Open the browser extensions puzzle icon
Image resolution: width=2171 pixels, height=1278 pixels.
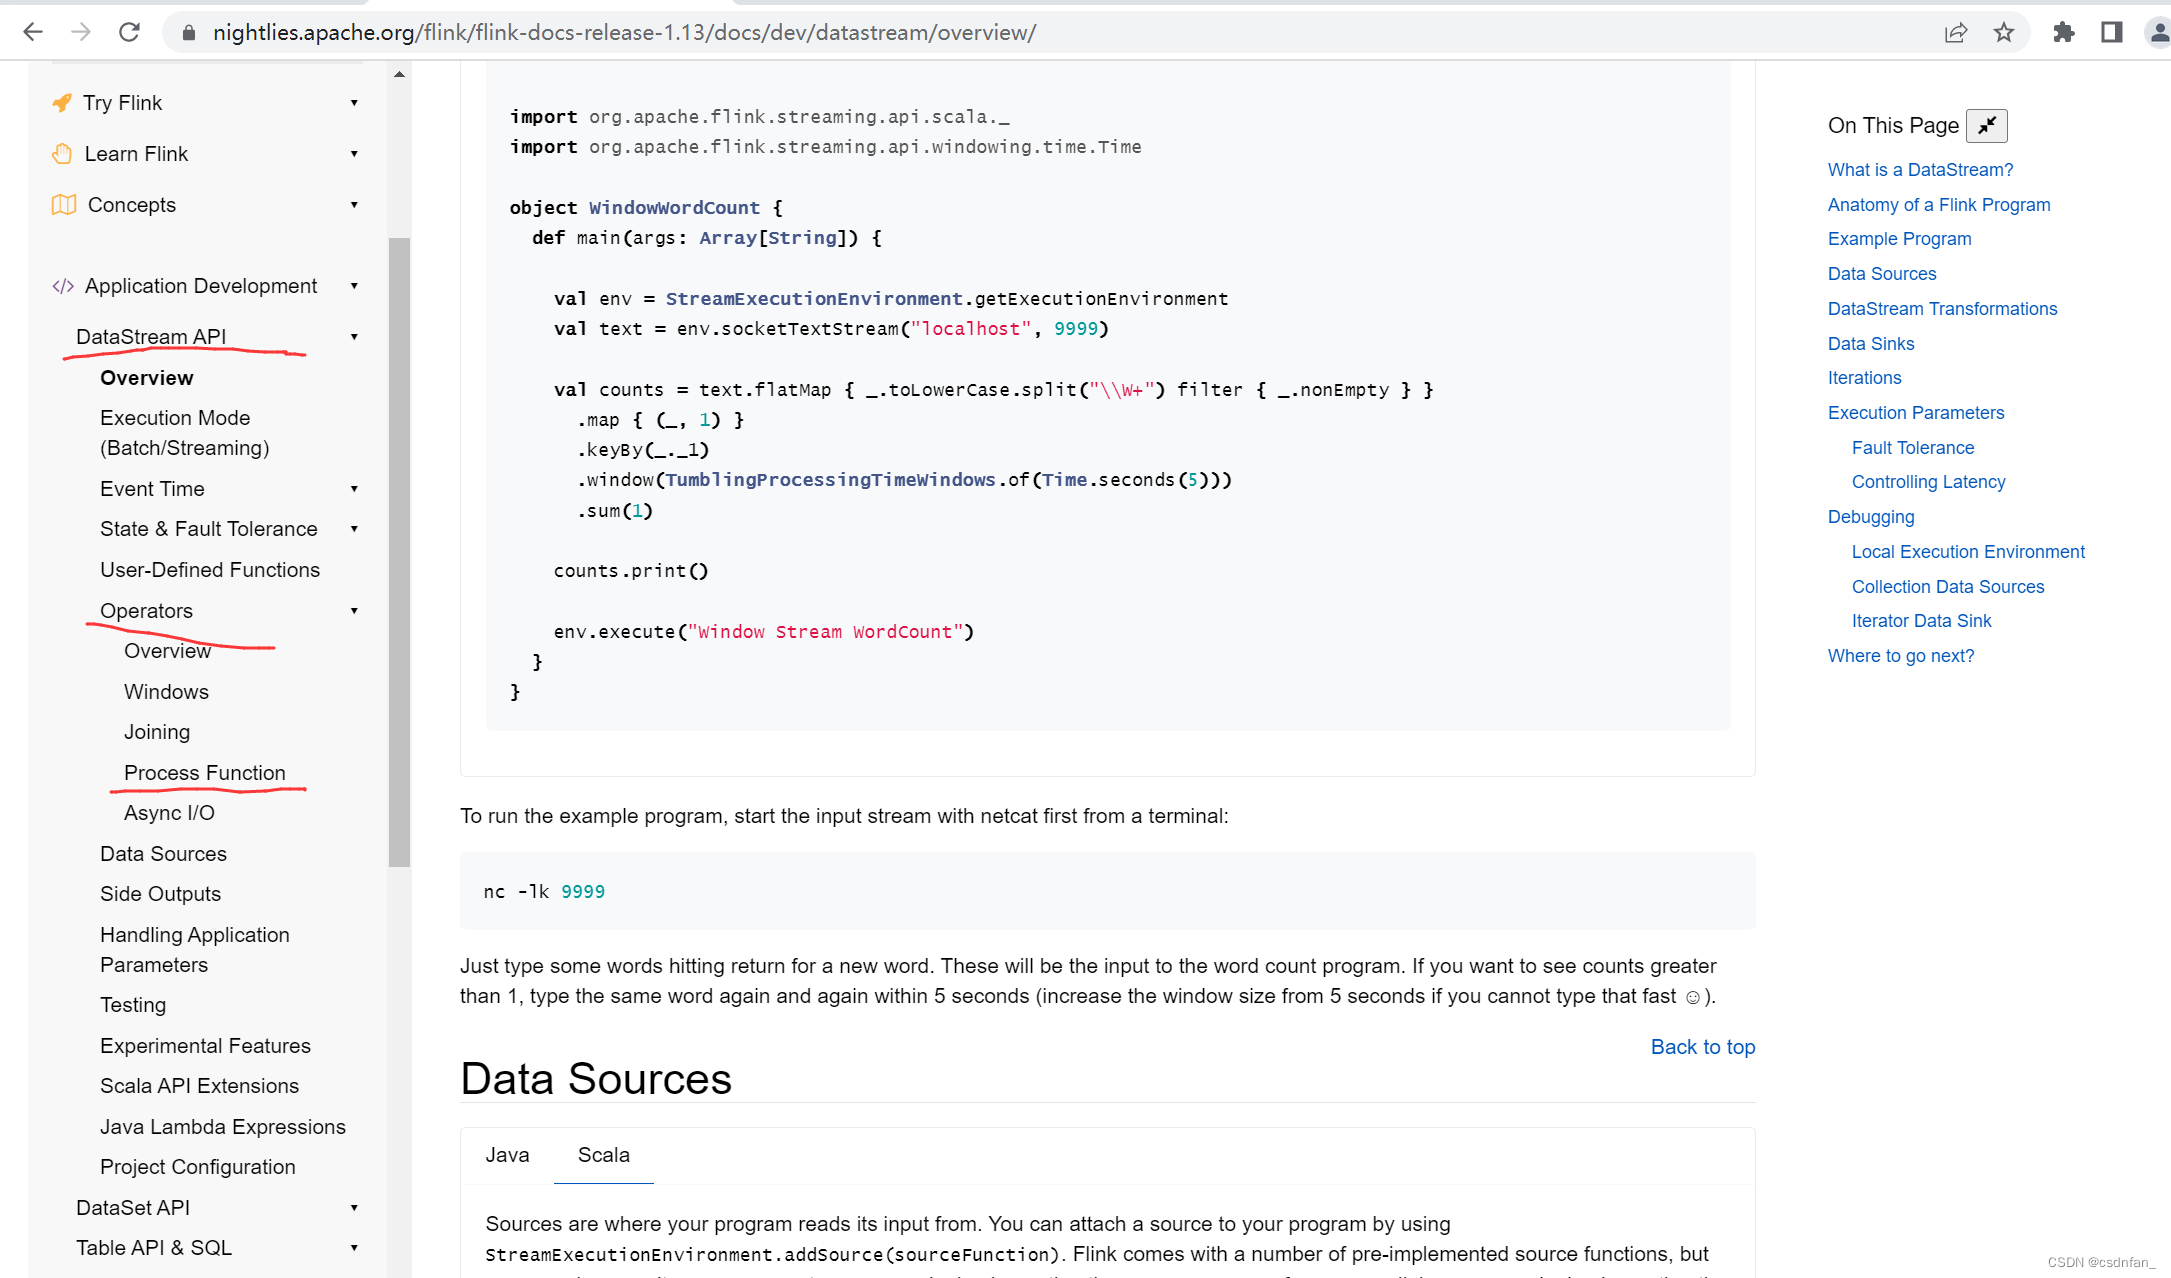click(2063, 32)
